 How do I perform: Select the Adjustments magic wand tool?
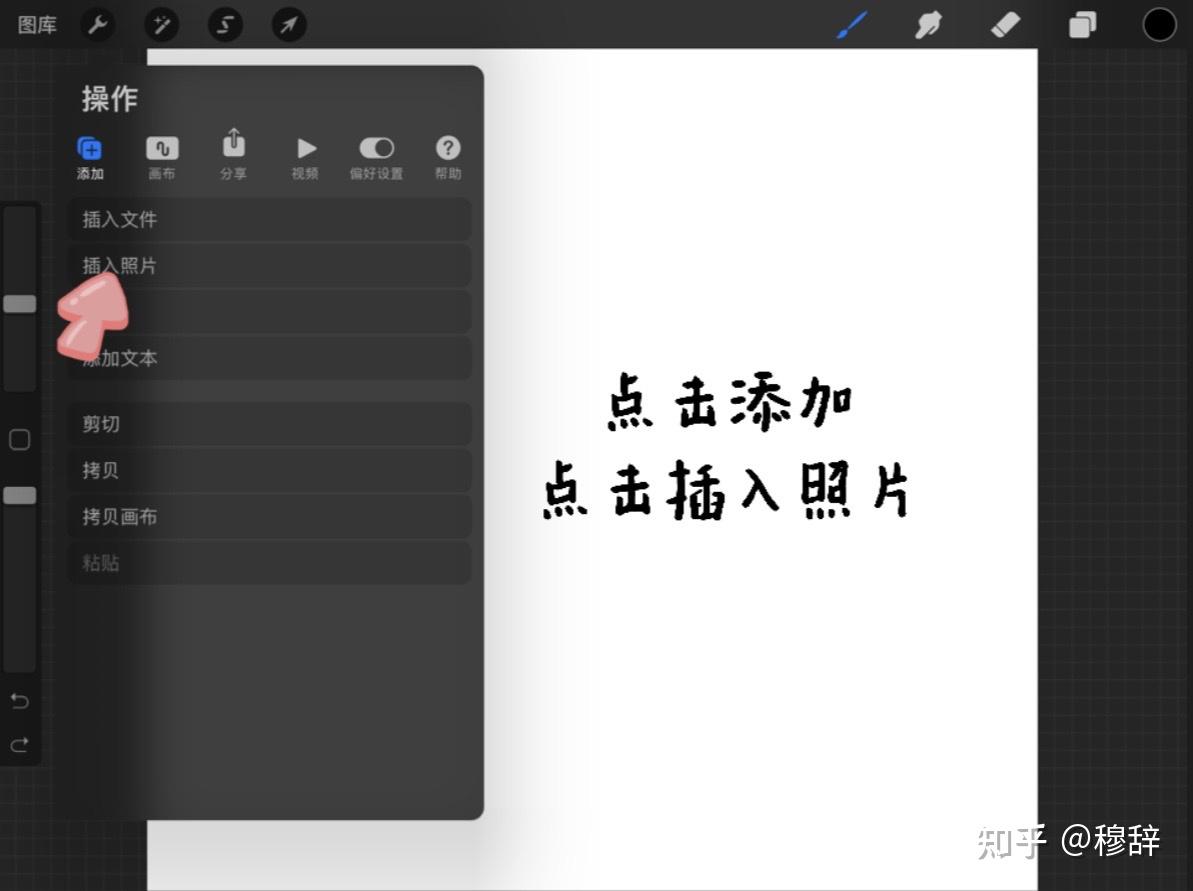point(160,25)
